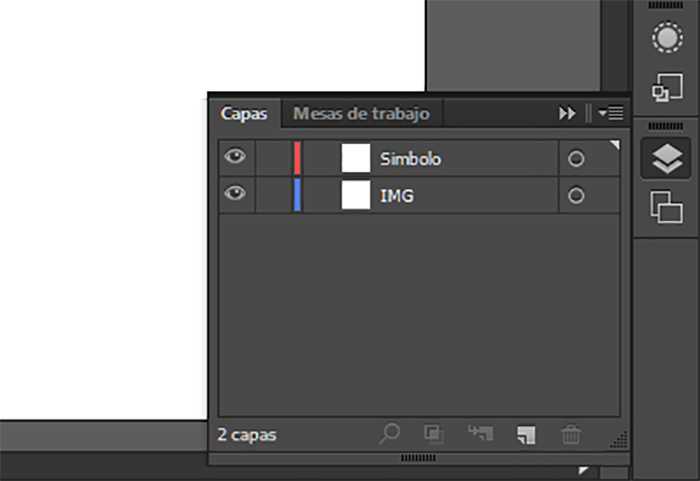Click Make/Release Clipping Mask icon

[x=434, y=434]
